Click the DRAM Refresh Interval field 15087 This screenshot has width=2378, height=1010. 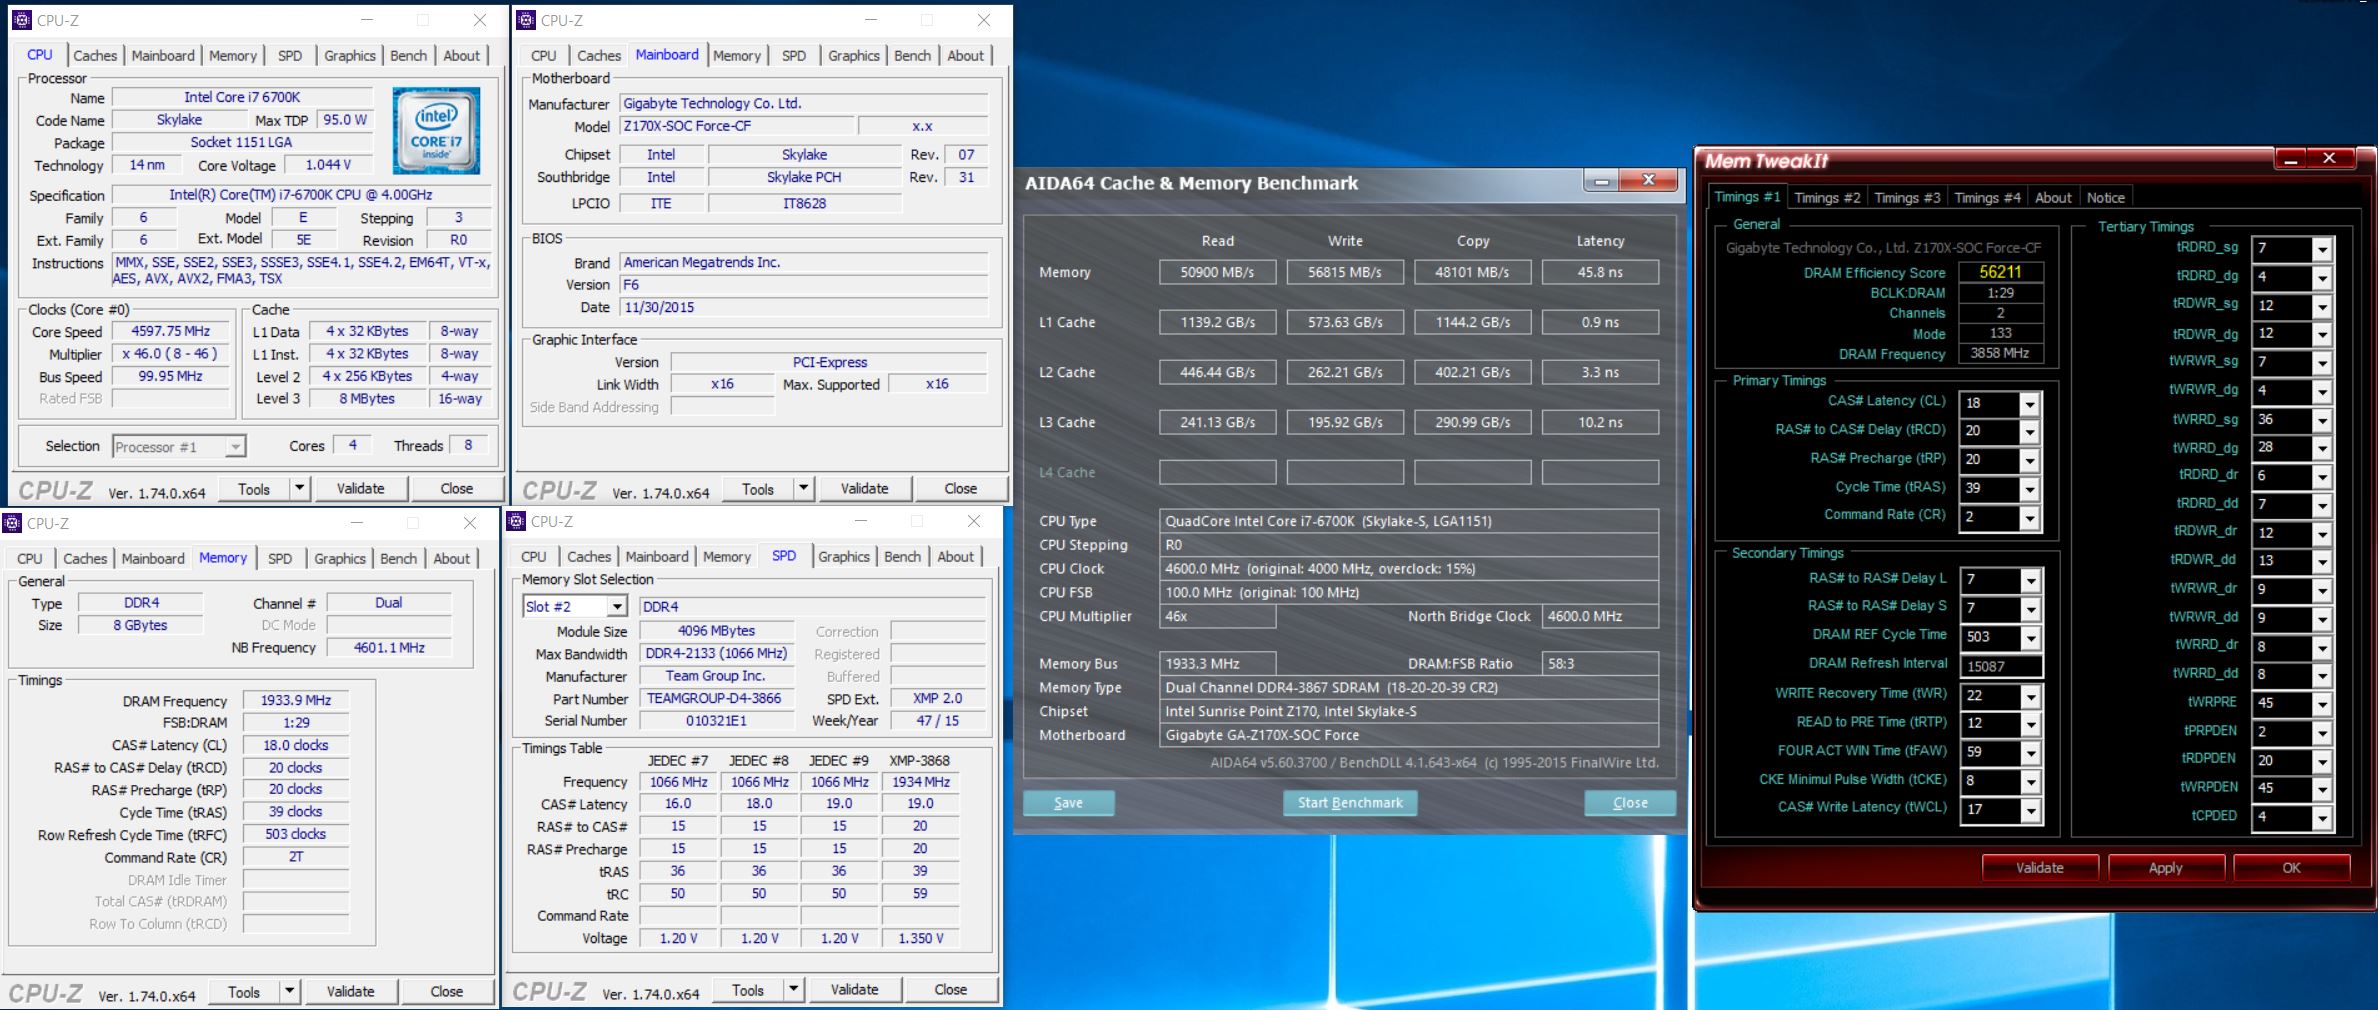2000,666
